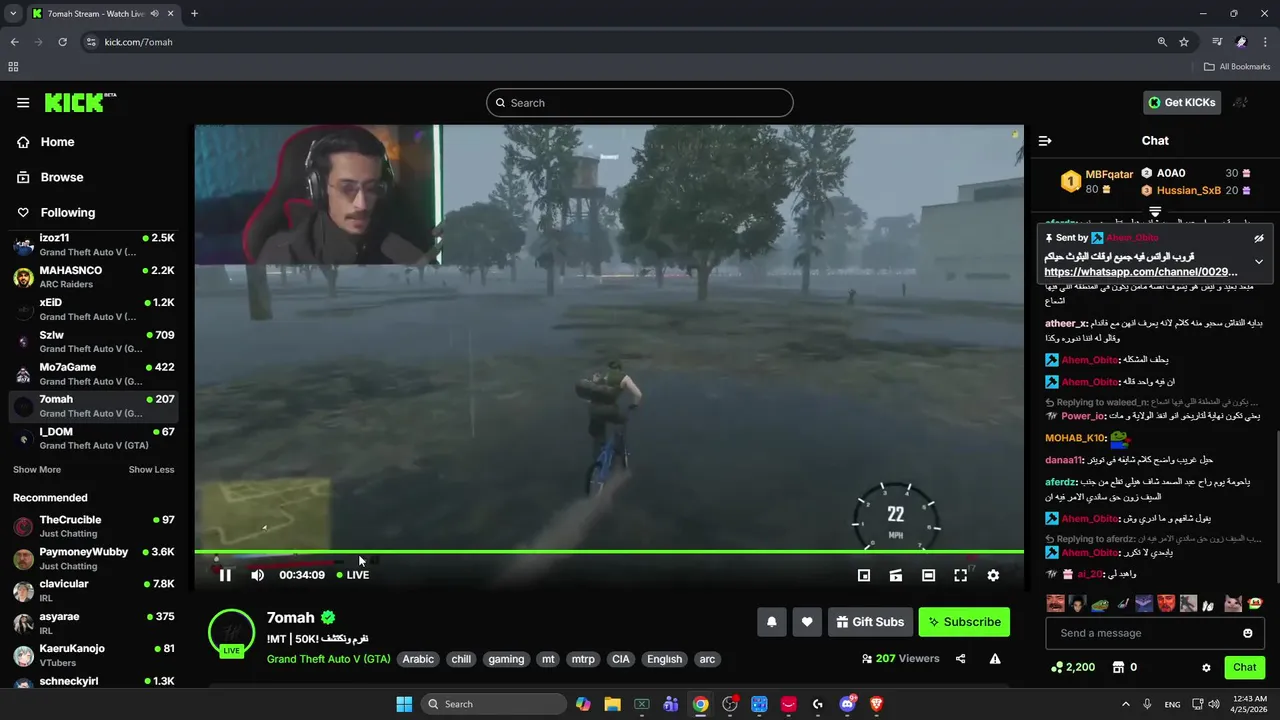
Task: Open the emoji picker in message box
Action: tap(1248, 633)
